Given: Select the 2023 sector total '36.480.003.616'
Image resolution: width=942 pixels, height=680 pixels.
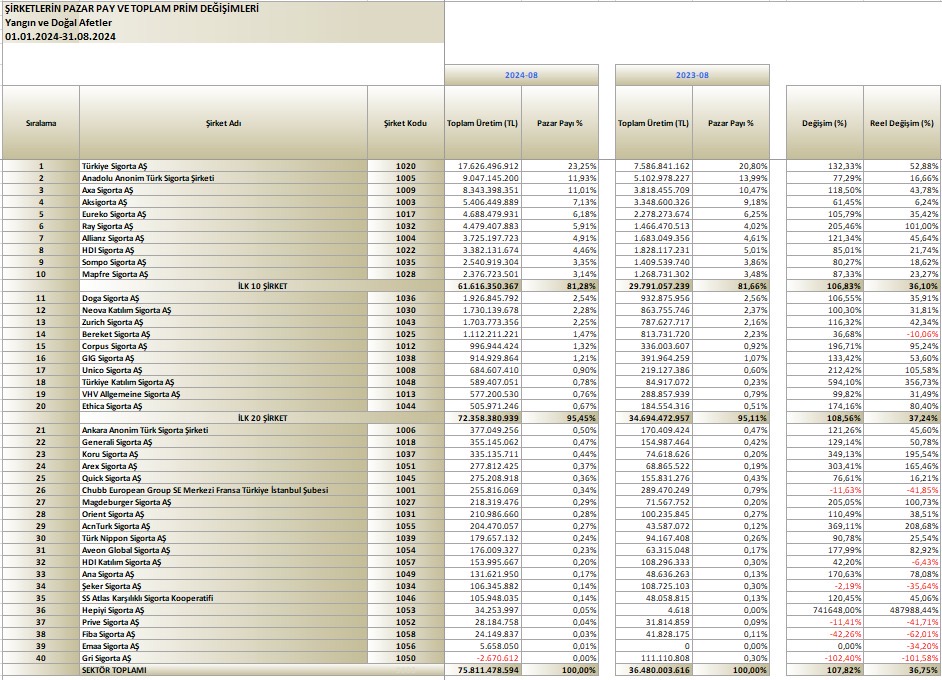Looking at the screenshot, I should click(654, 670).
